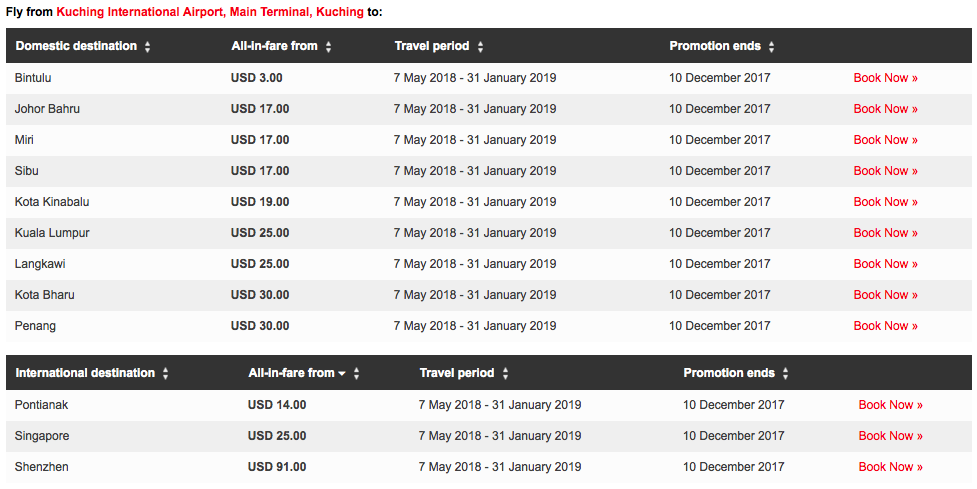Book Now for Shenzhen flight
977x489 pixels.
click(x=890, y=467)
